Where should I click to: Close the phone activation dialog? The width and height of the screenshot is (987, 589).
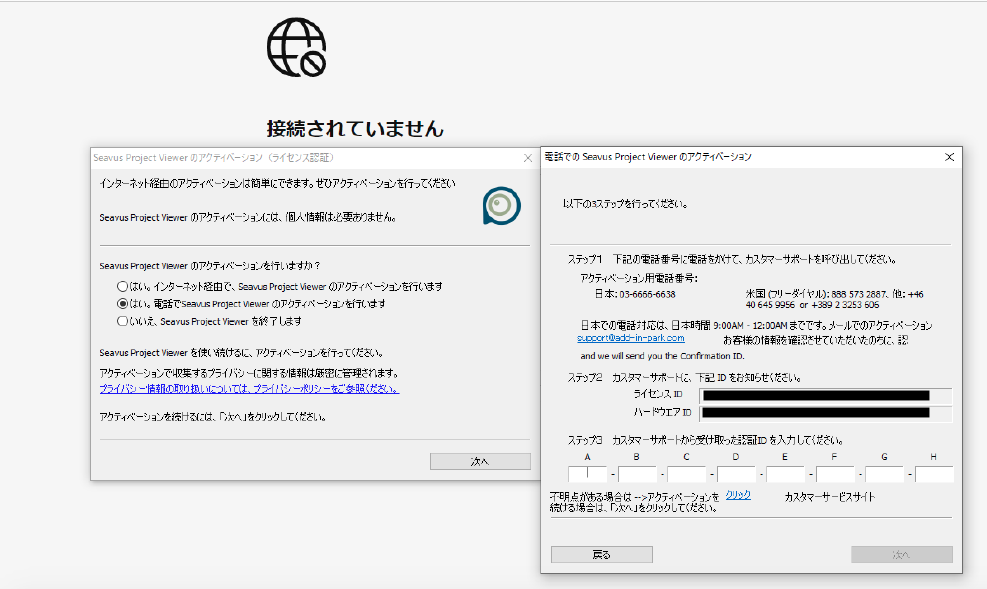coord(949,157)
